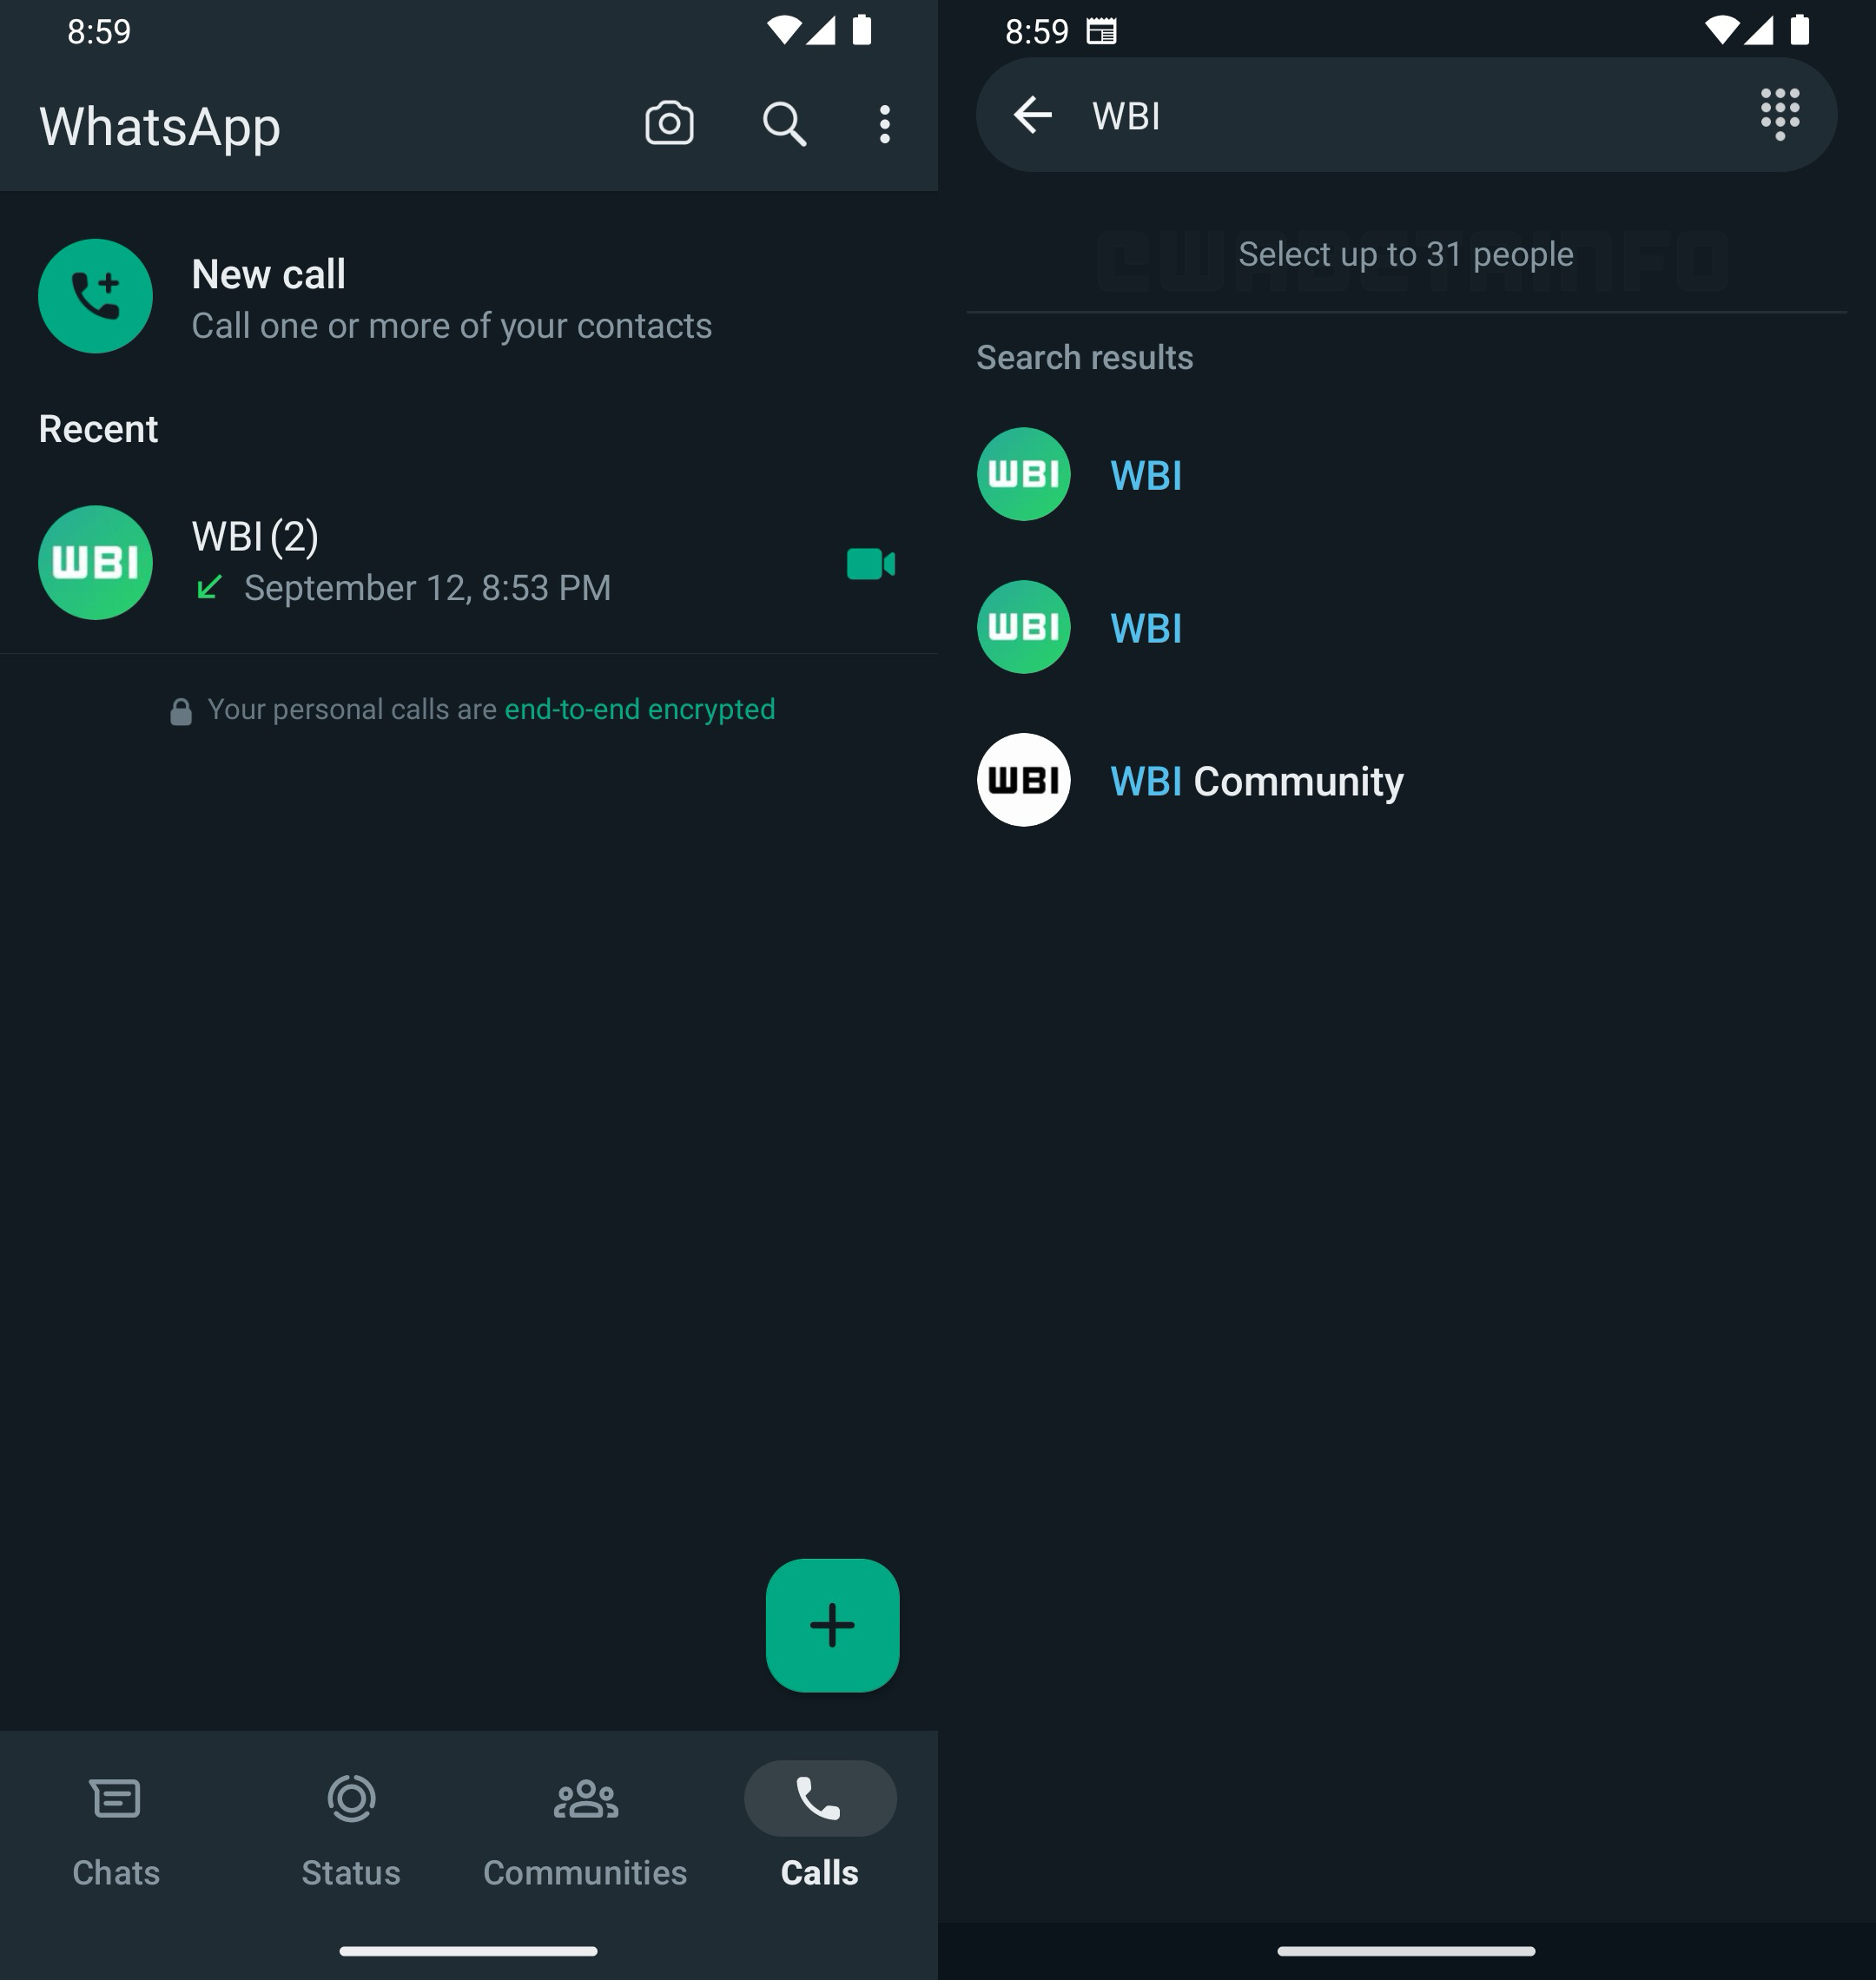Tap the grid/dialpad icon in WBI search

(1780, 113)
